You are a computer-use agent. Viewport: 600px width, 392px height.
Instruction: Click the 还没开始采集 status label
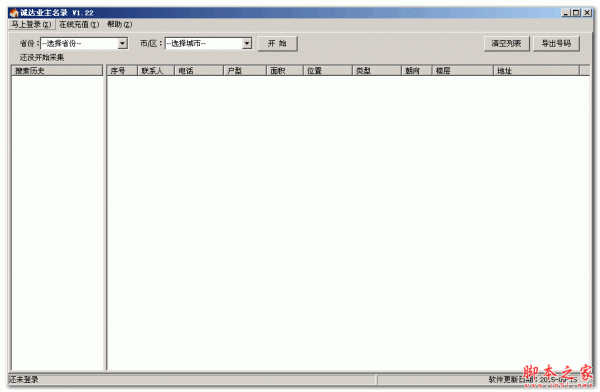click(x=42, y=57)
